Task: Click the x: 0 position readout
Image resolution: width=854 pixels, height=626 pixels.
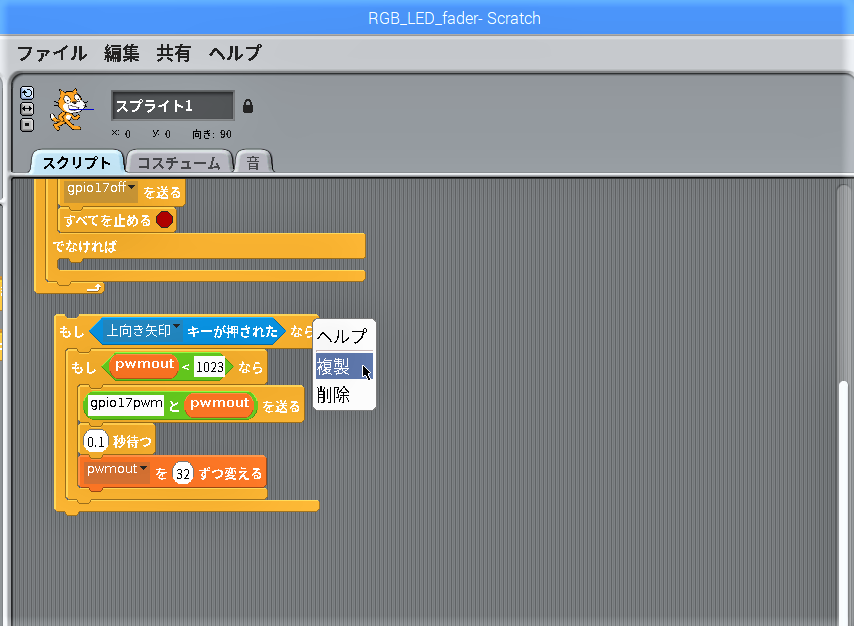Action: tap(121, 133)
